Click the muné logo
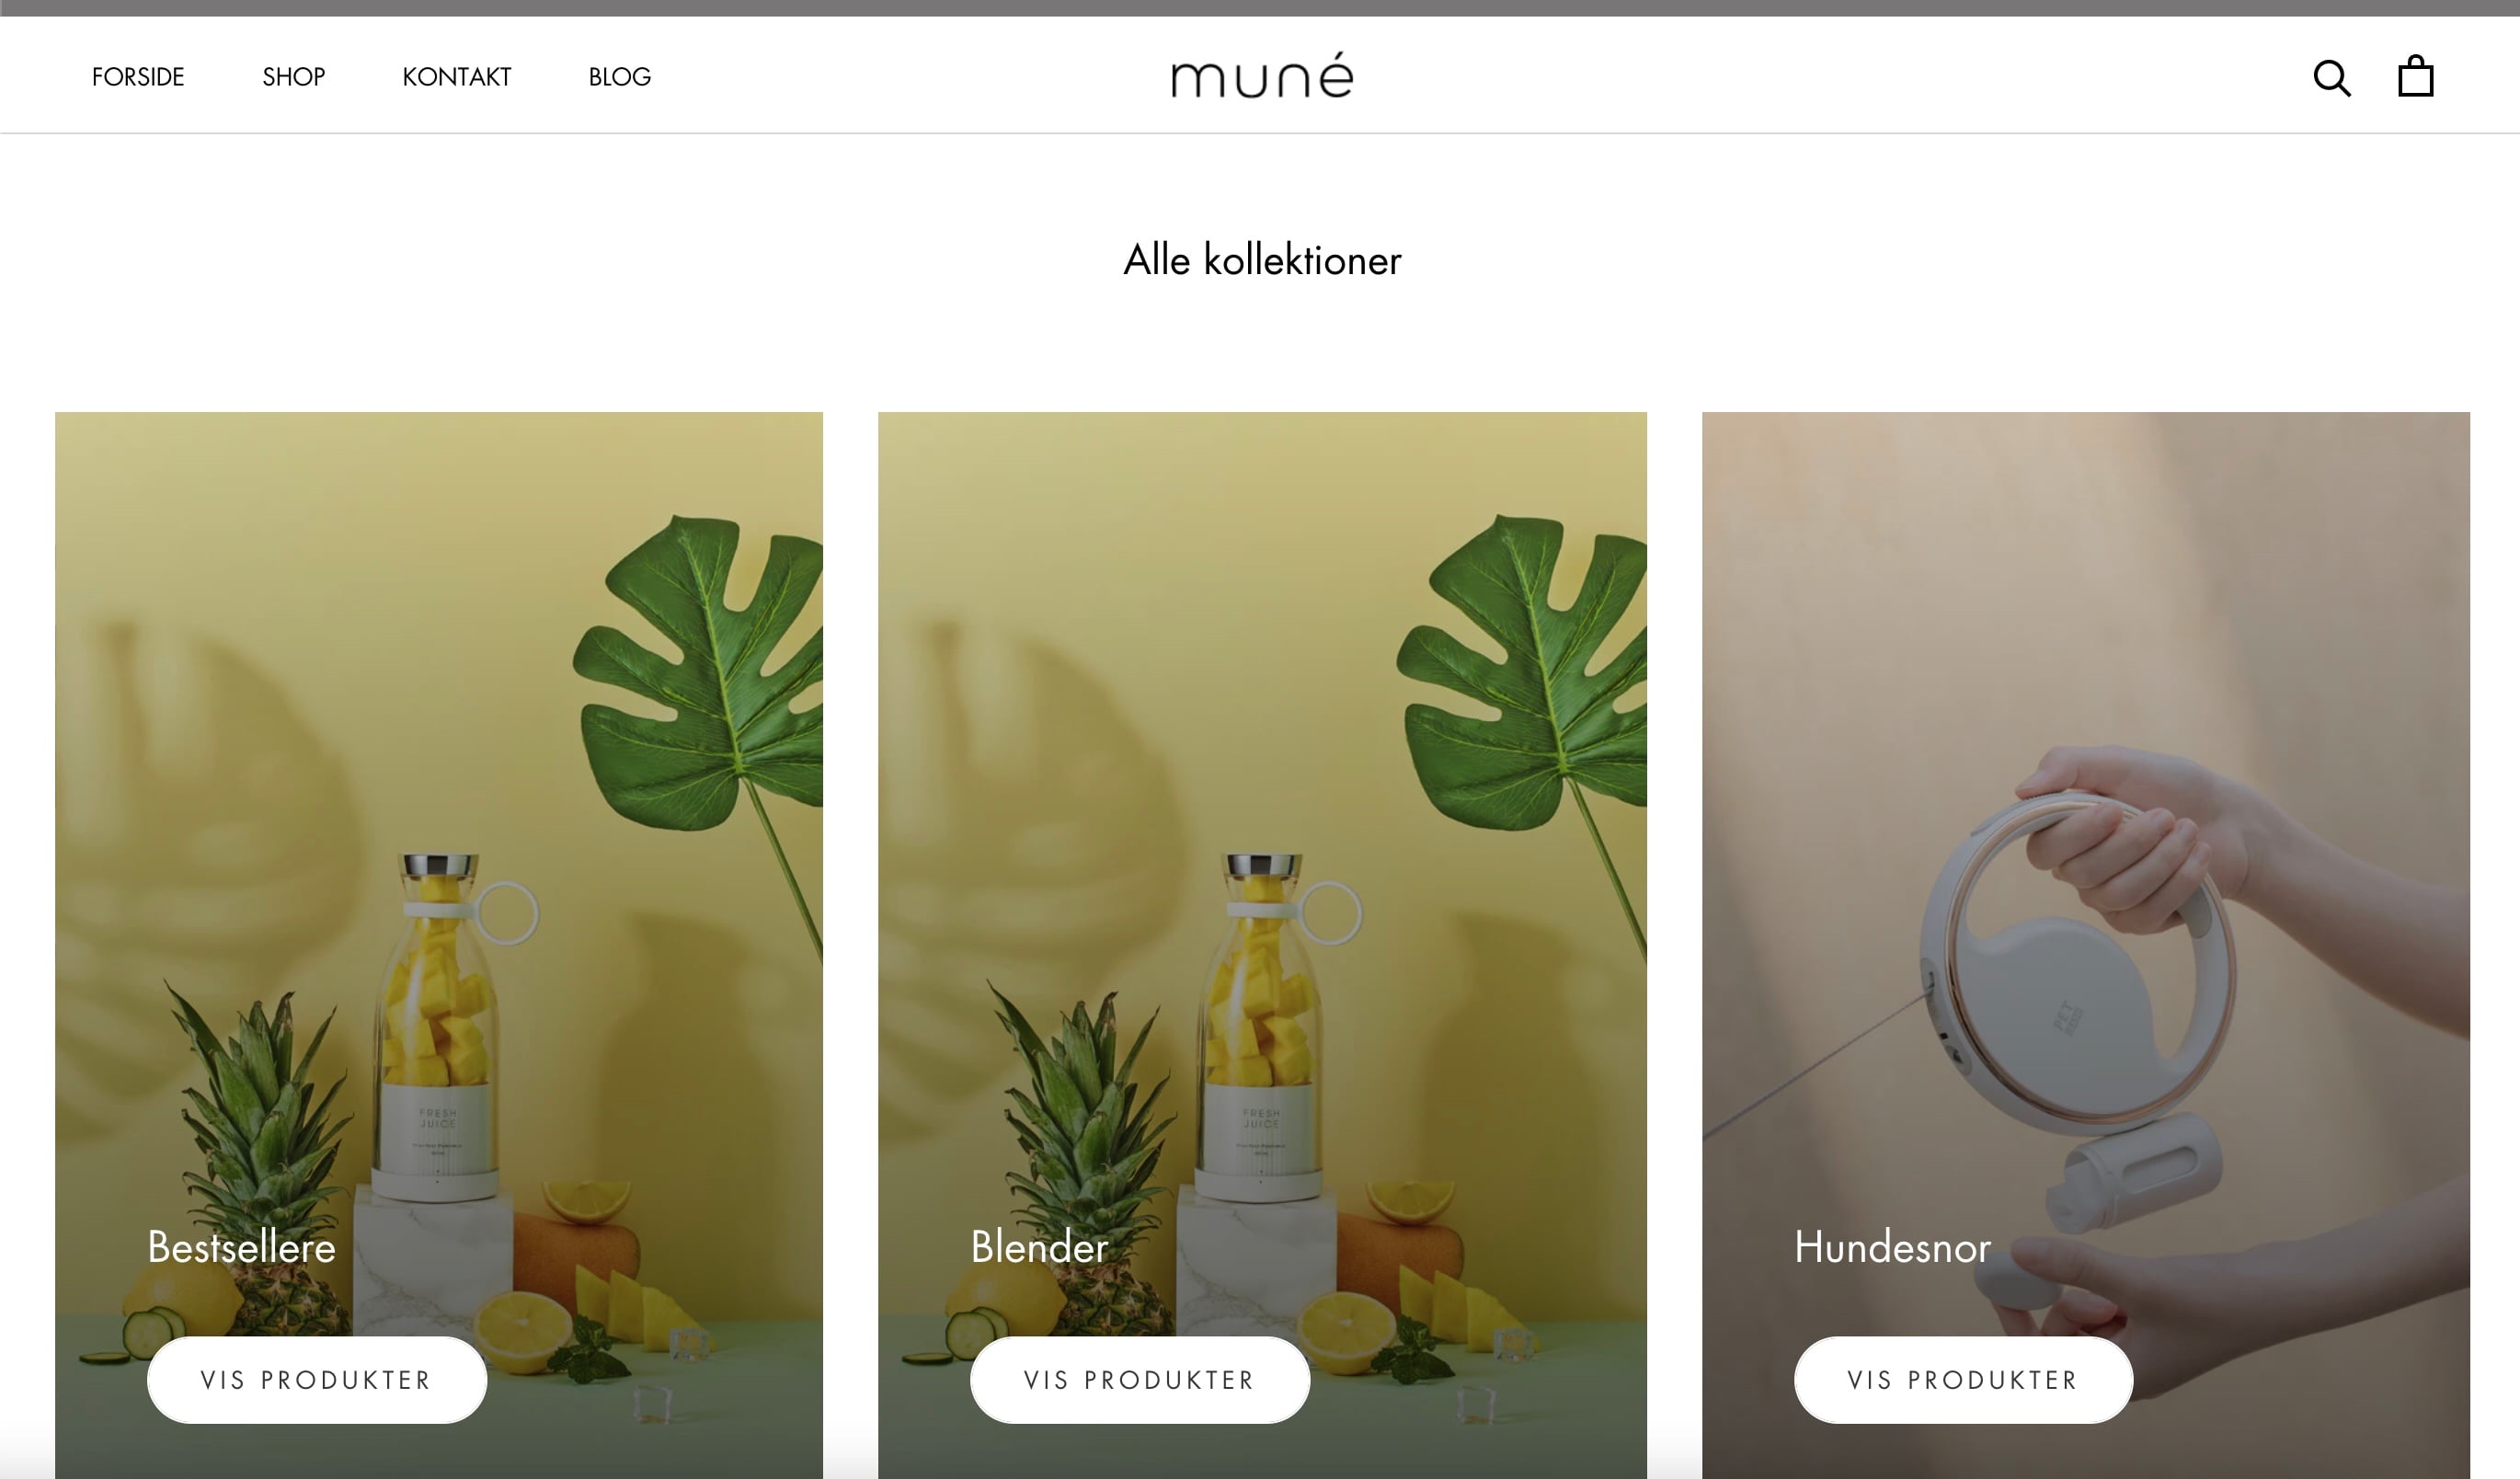Image resolution: width=2520 pixels, height=1479 pixels. [1262, 75]
